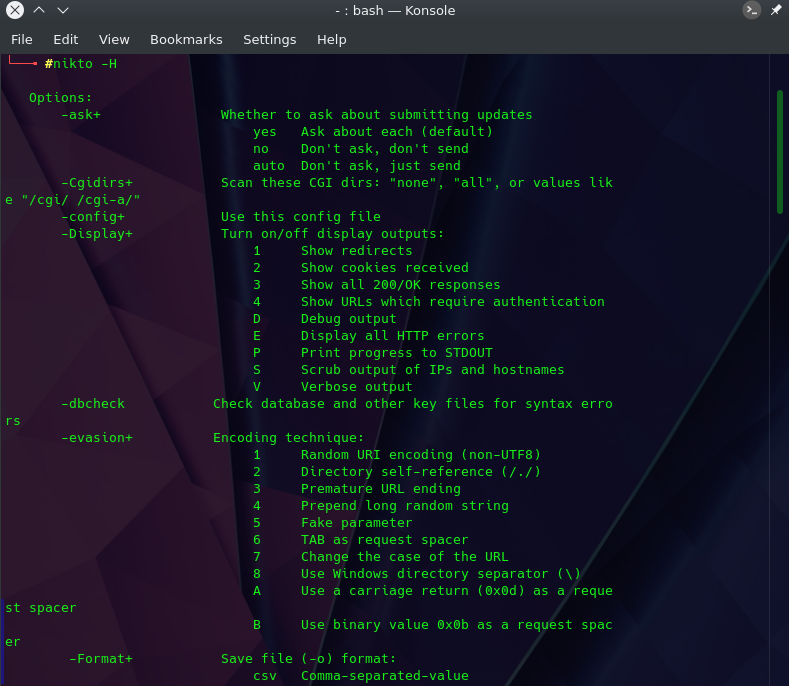Click 'Print progress to STDOUT' line
Screen dimensions: 789x686
(x=397, y=353)
